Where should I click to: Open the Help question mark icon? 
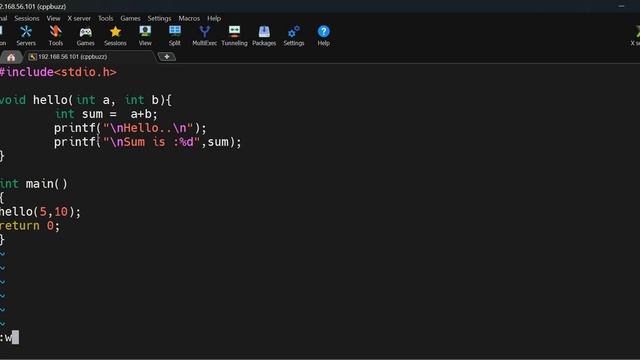point(323,36)
